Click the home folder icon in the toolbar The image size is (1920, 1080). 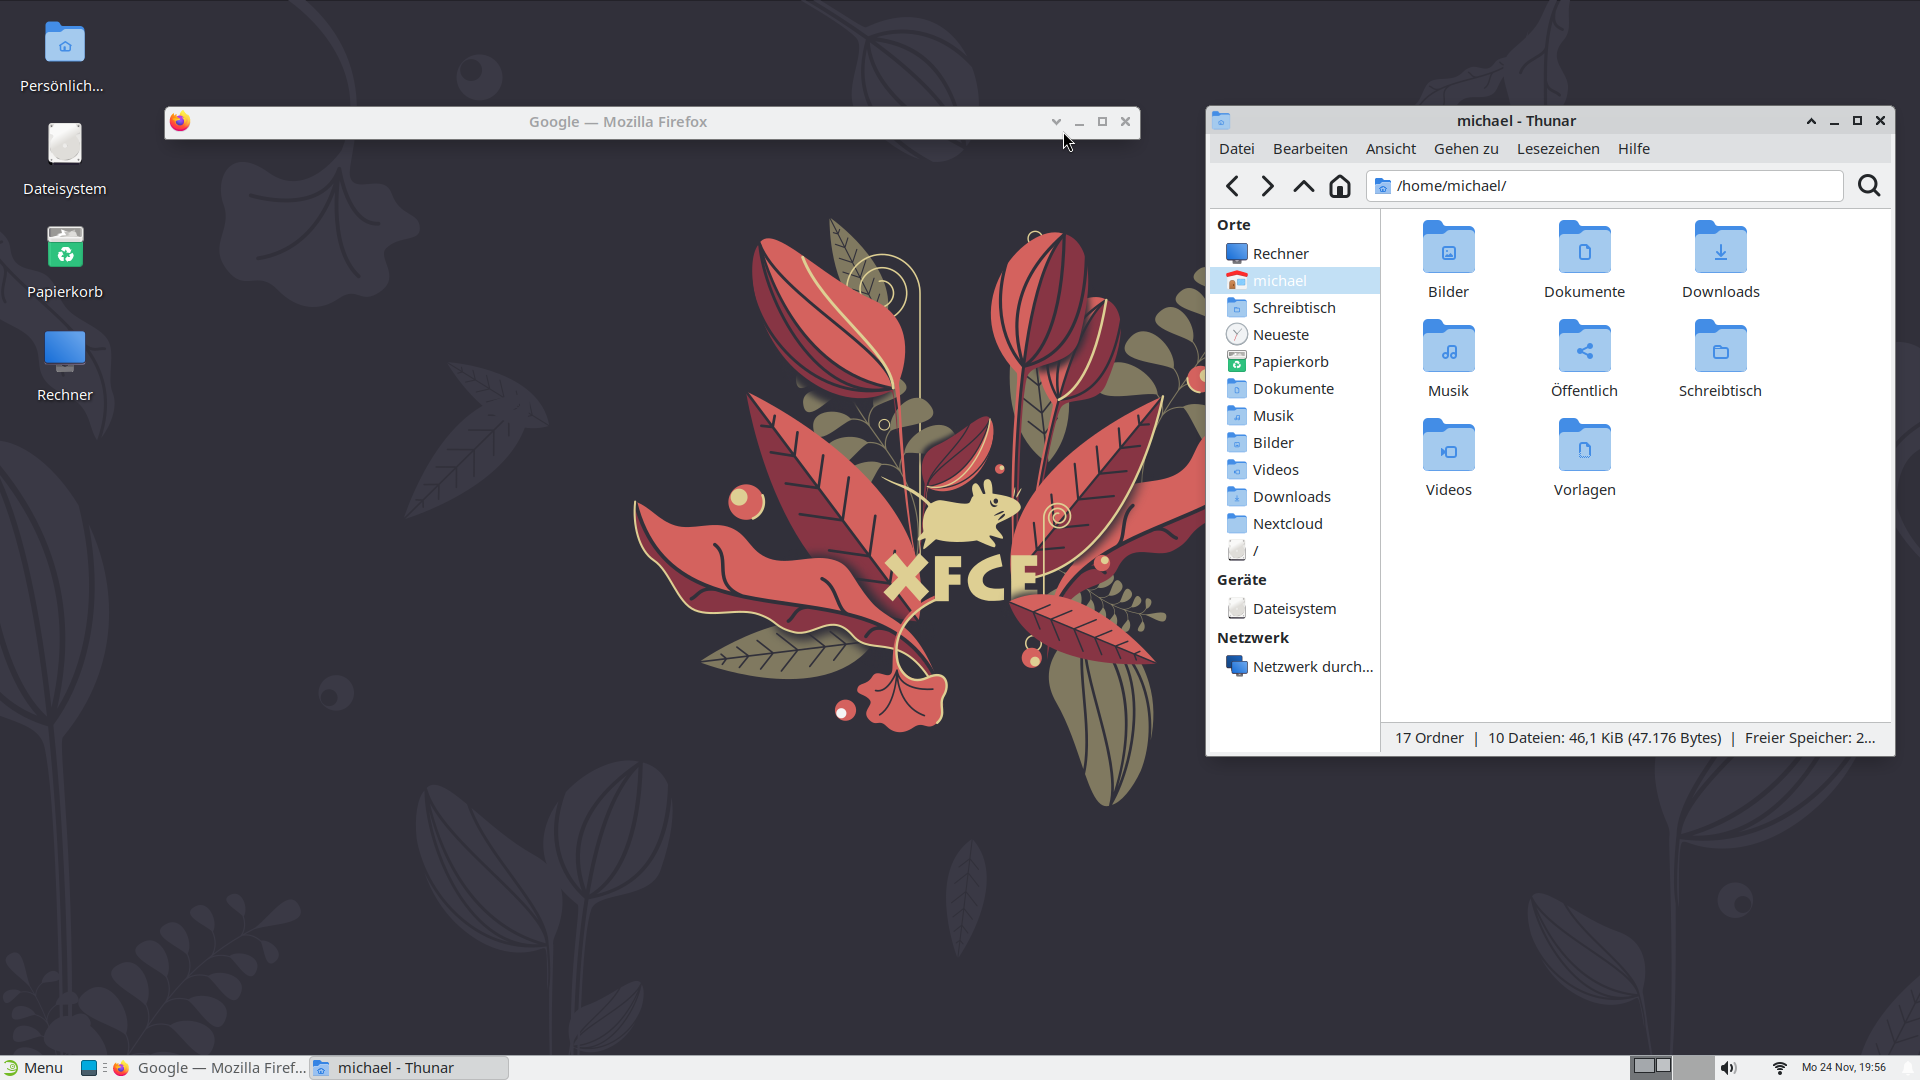1339,186
